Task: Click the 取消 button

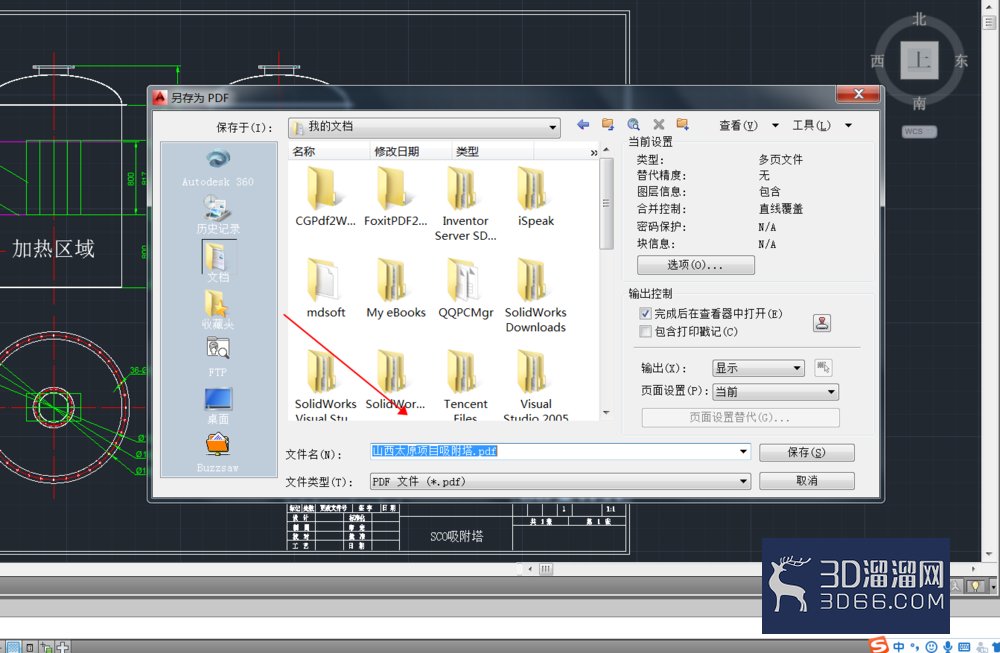Action: (807, 481)
